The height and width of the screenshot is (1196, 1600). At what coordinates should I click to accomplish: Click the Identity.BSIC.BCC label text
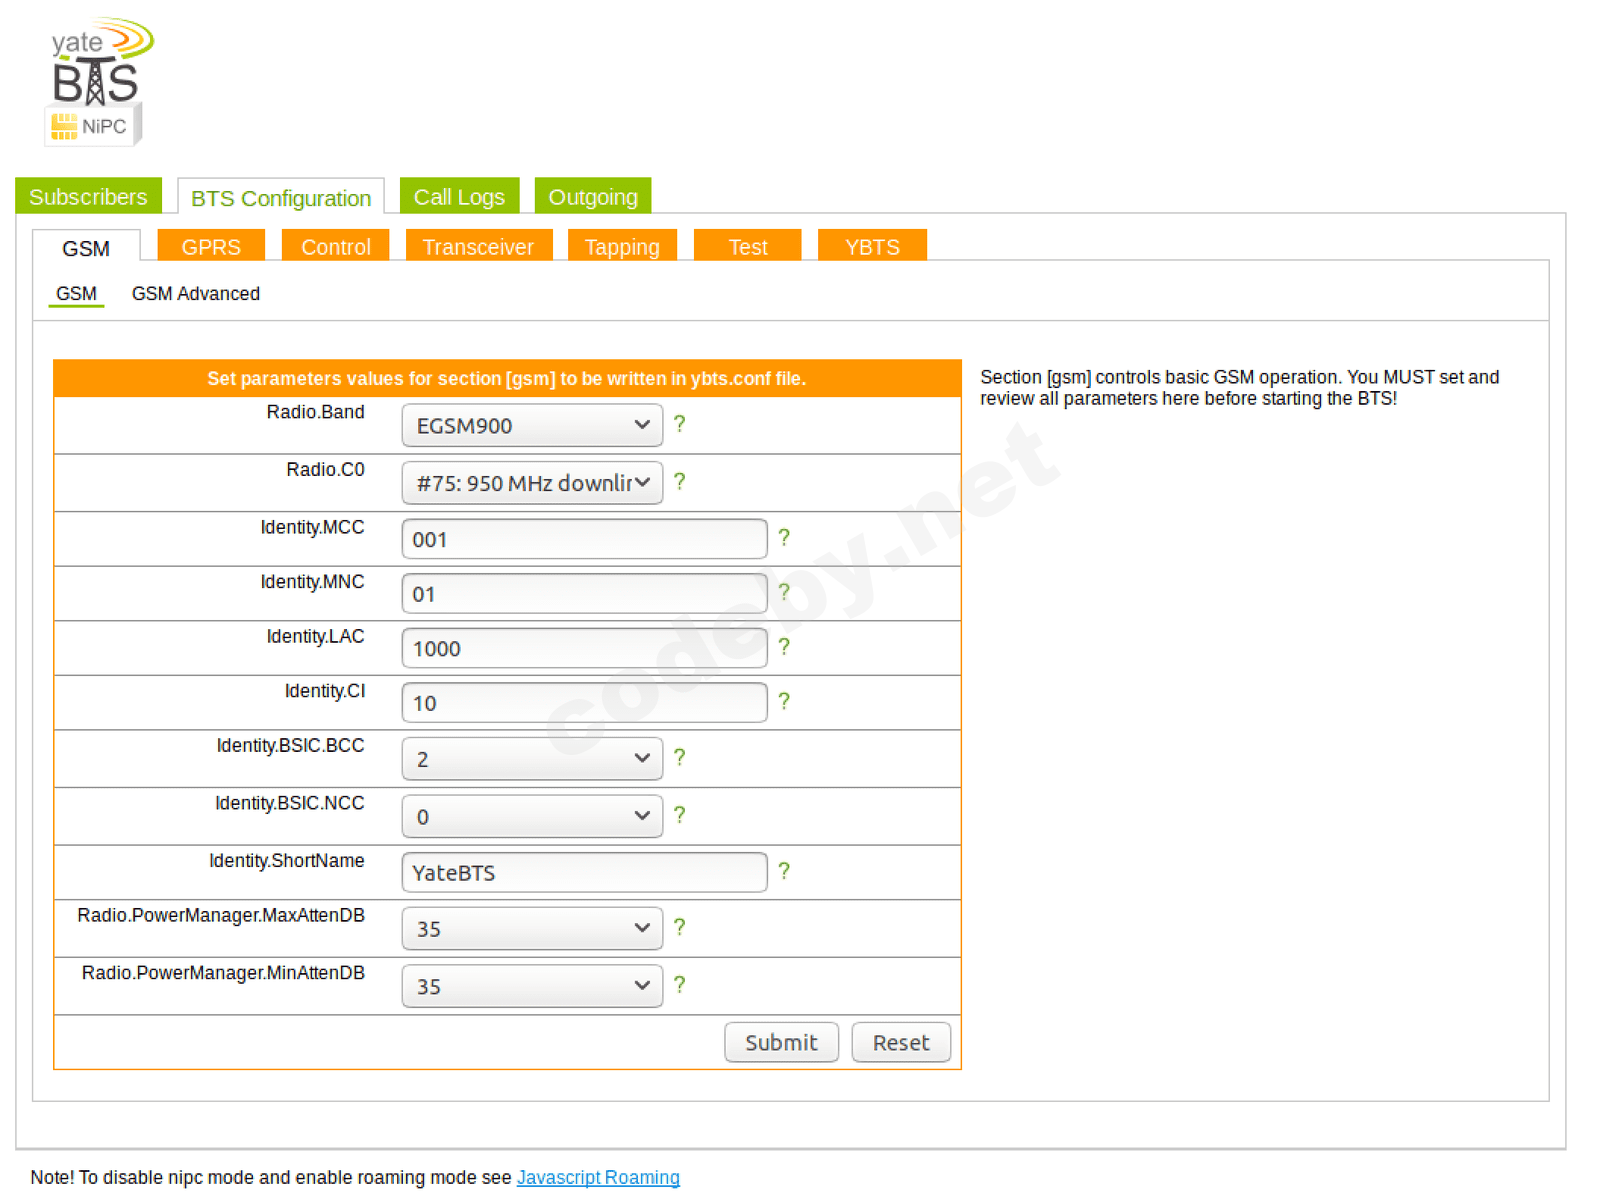click(x=290, y=746)
